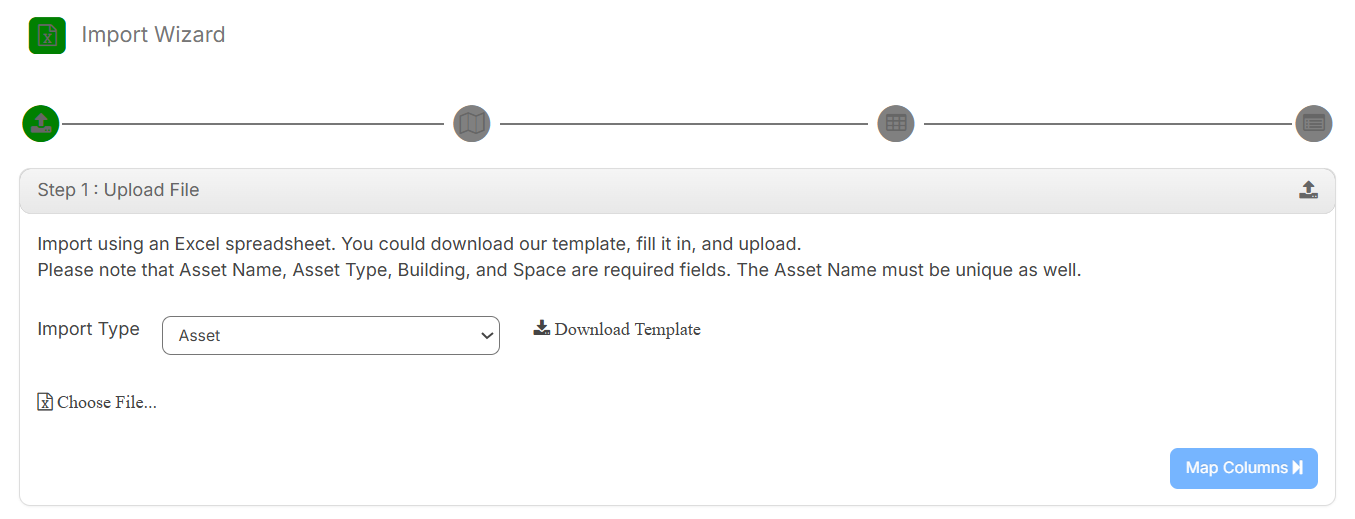The width and height of the screenshot is (1355, 519).
Task: Click the arrow icon on Map Columns
Action: click(1298, 468)
